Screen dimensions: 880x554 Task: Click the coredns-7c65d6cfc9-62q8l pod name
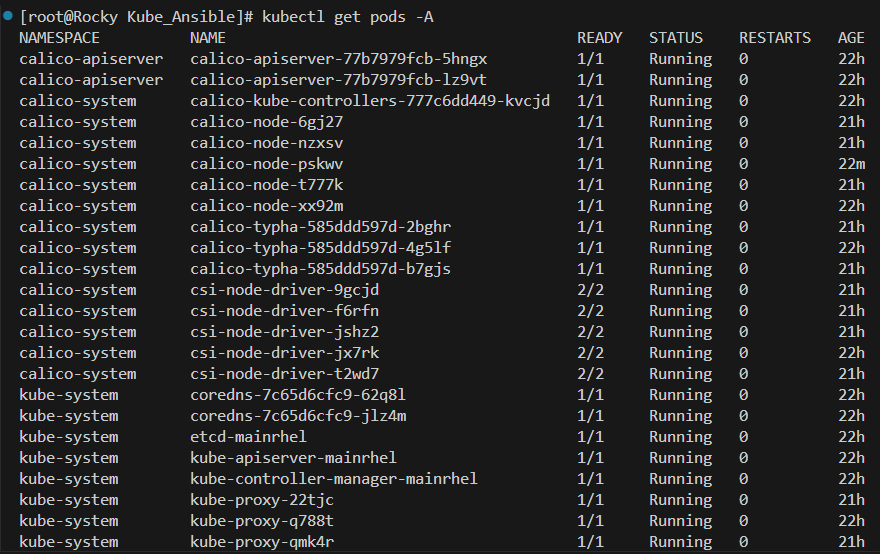coord(298,395)
